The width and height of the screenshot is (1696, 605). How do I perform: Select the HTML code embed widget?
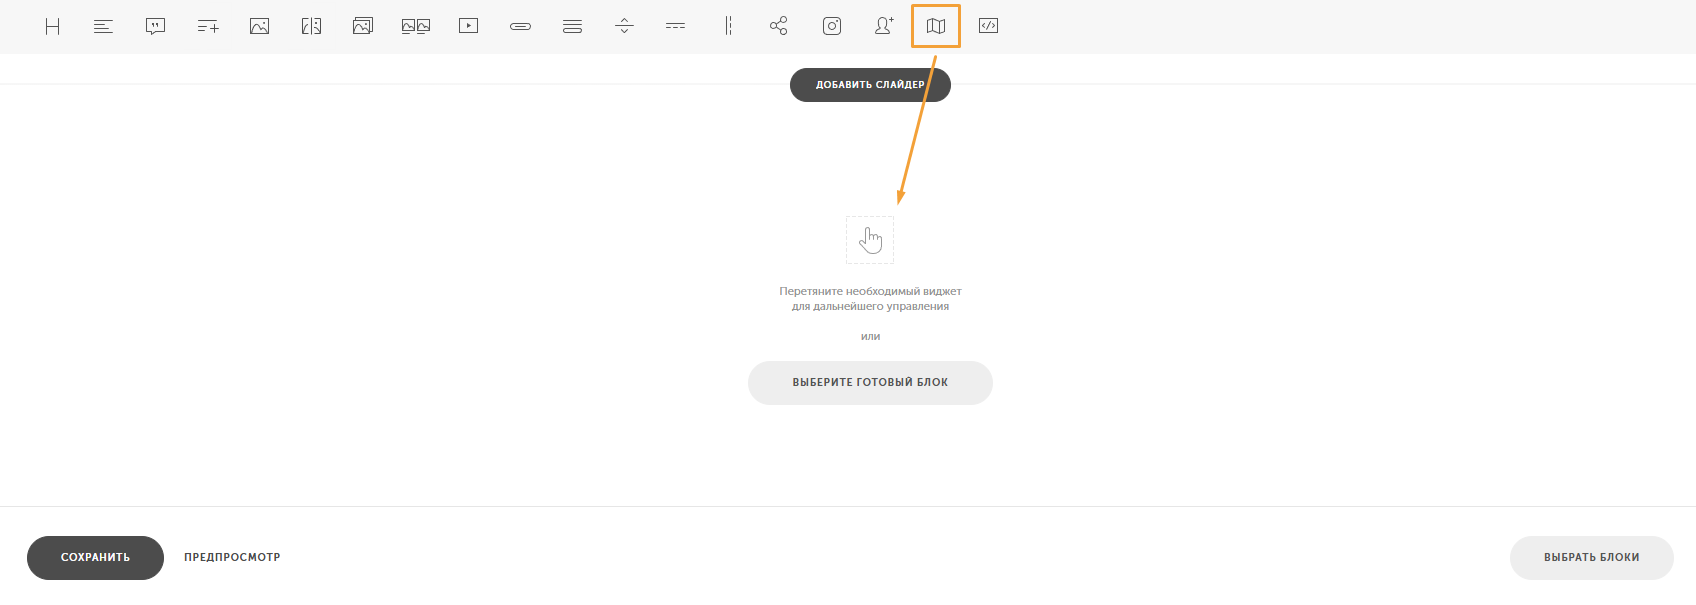[988, 26]
